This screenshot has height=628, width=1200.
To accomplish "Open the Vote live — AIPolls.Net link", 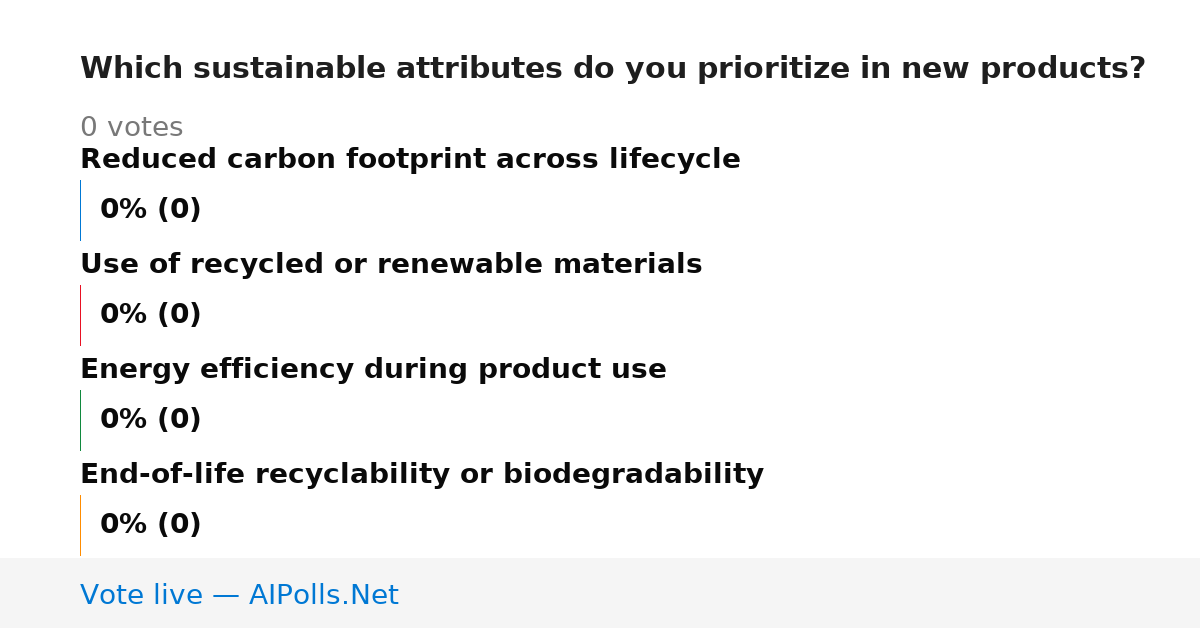I will pyautogui.click(x=239, y=595).
